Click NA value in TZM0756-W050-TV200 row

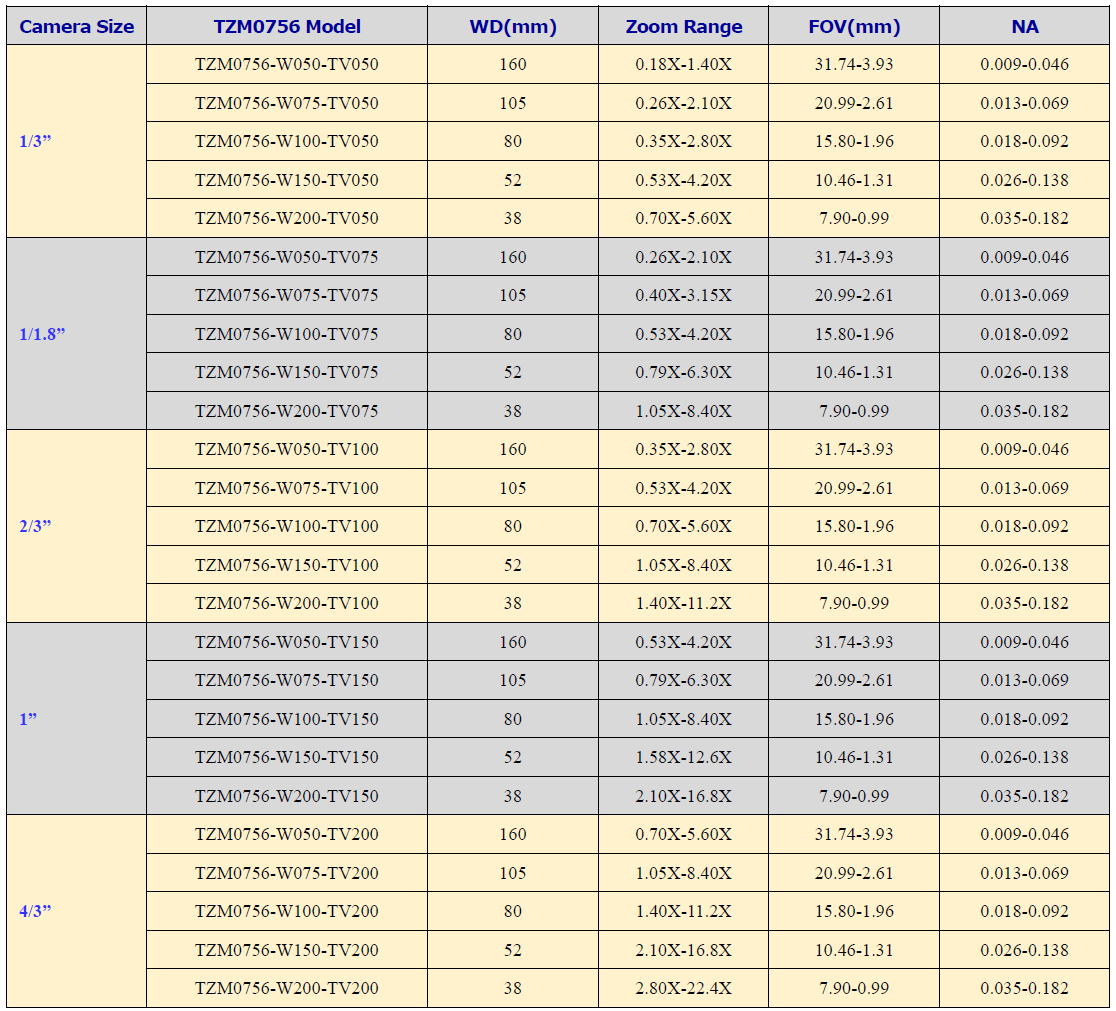(1024, 834)
